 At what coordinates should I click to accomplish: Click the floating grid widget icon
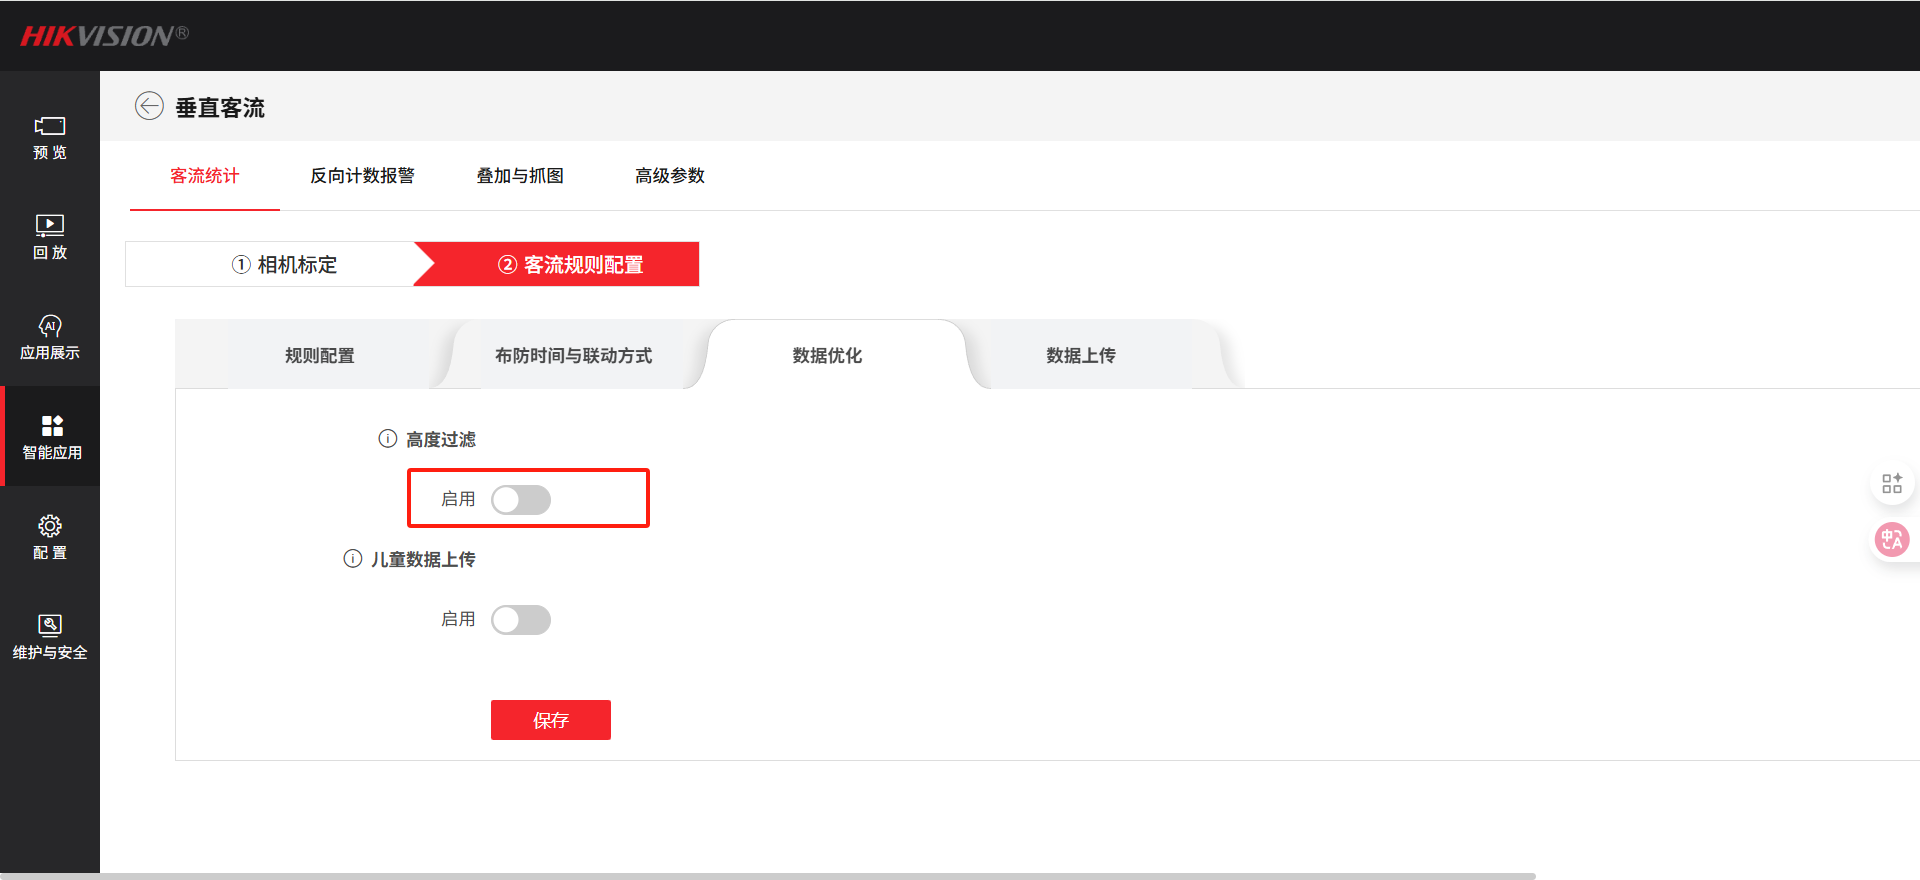[1891, 484]
